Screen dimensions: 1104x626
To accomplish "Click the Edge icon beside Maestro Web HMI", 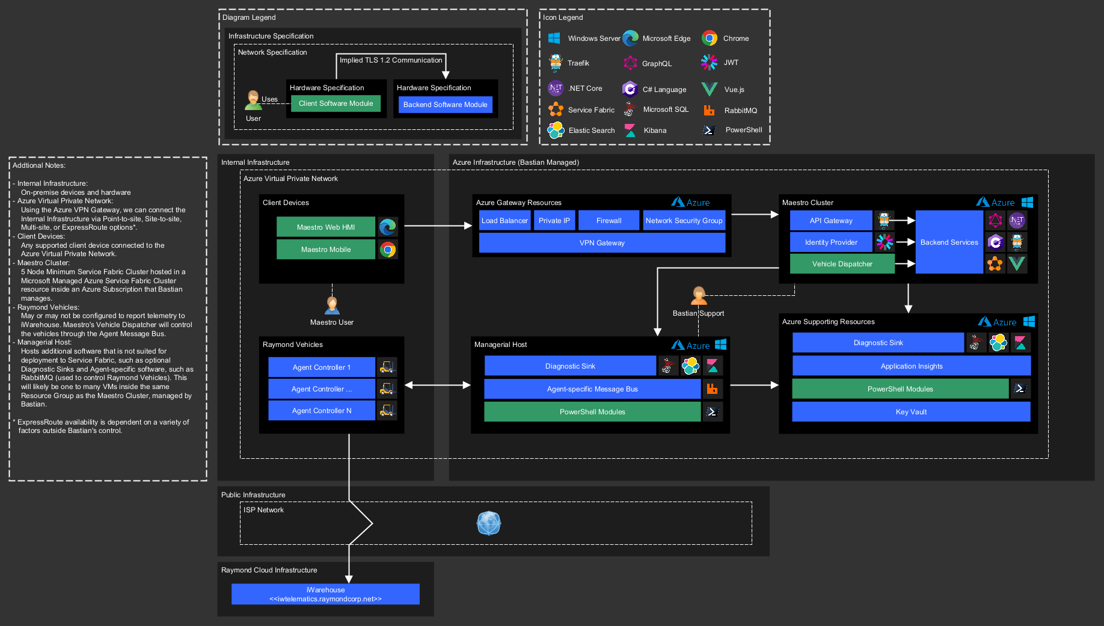I will point(388,227).
